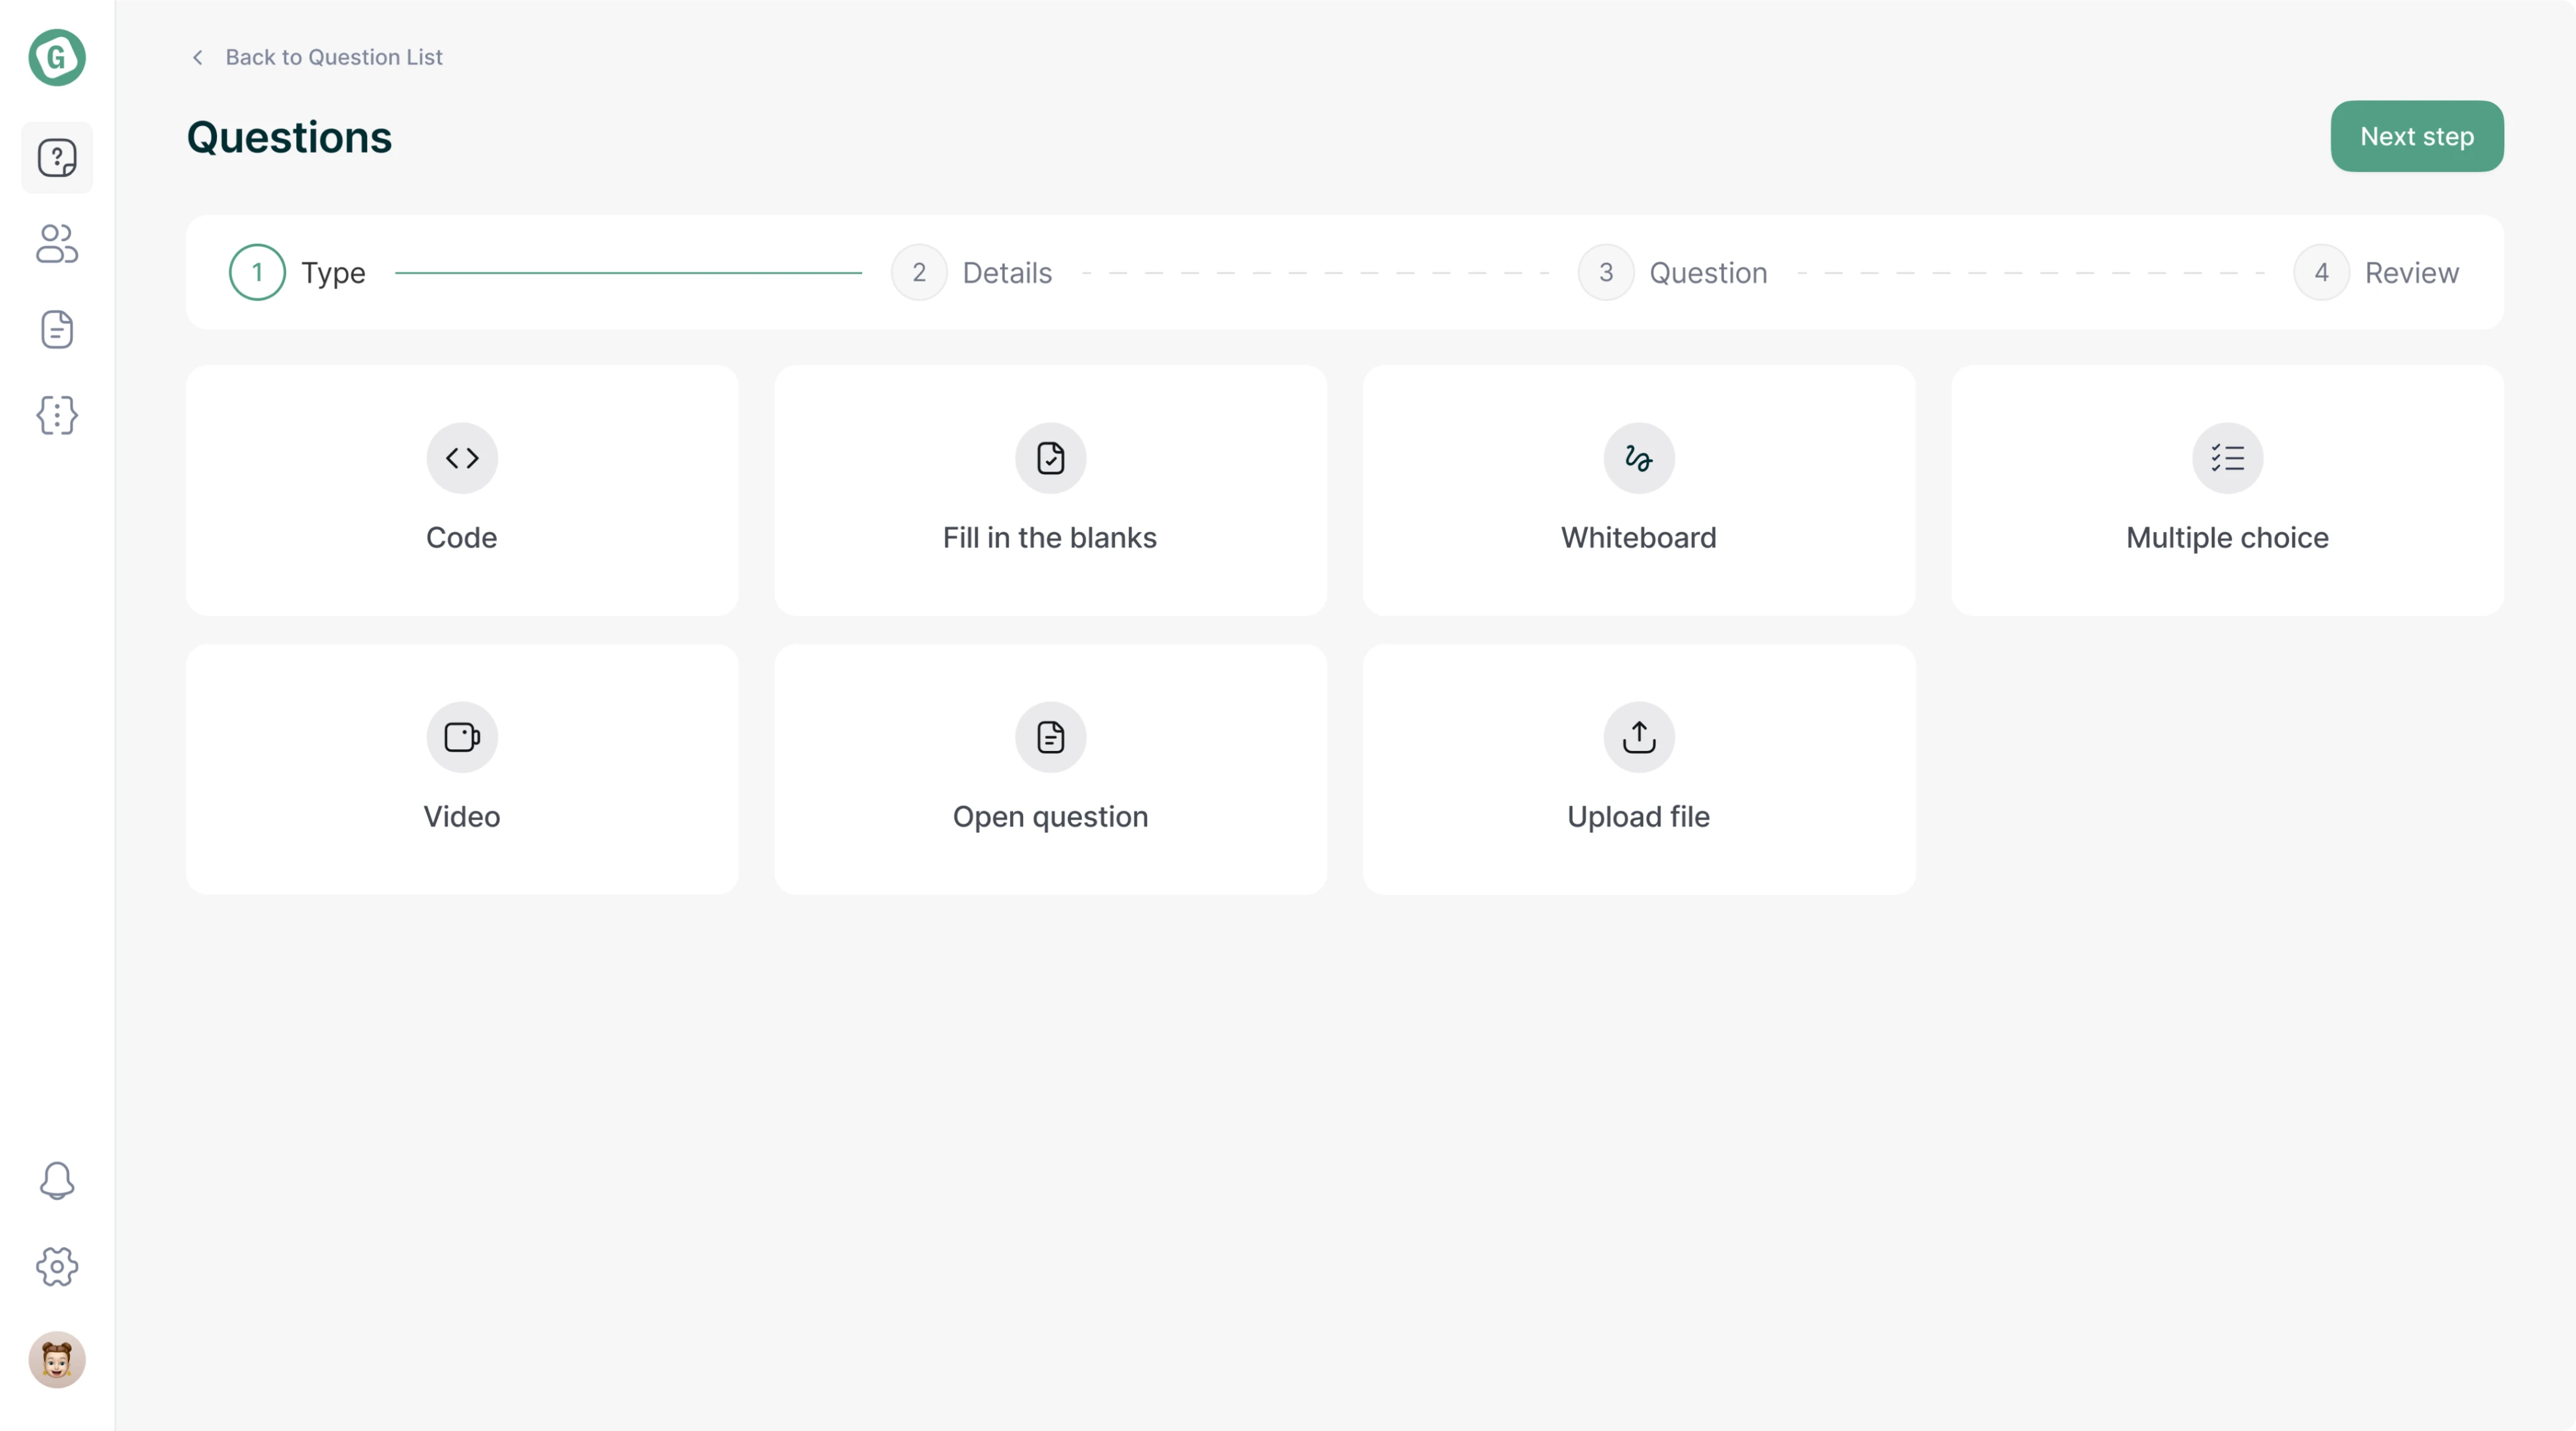Choose the Fill in the blanks card
This screenshot has height=1431, width=2576.
(x=1050, y=490)
